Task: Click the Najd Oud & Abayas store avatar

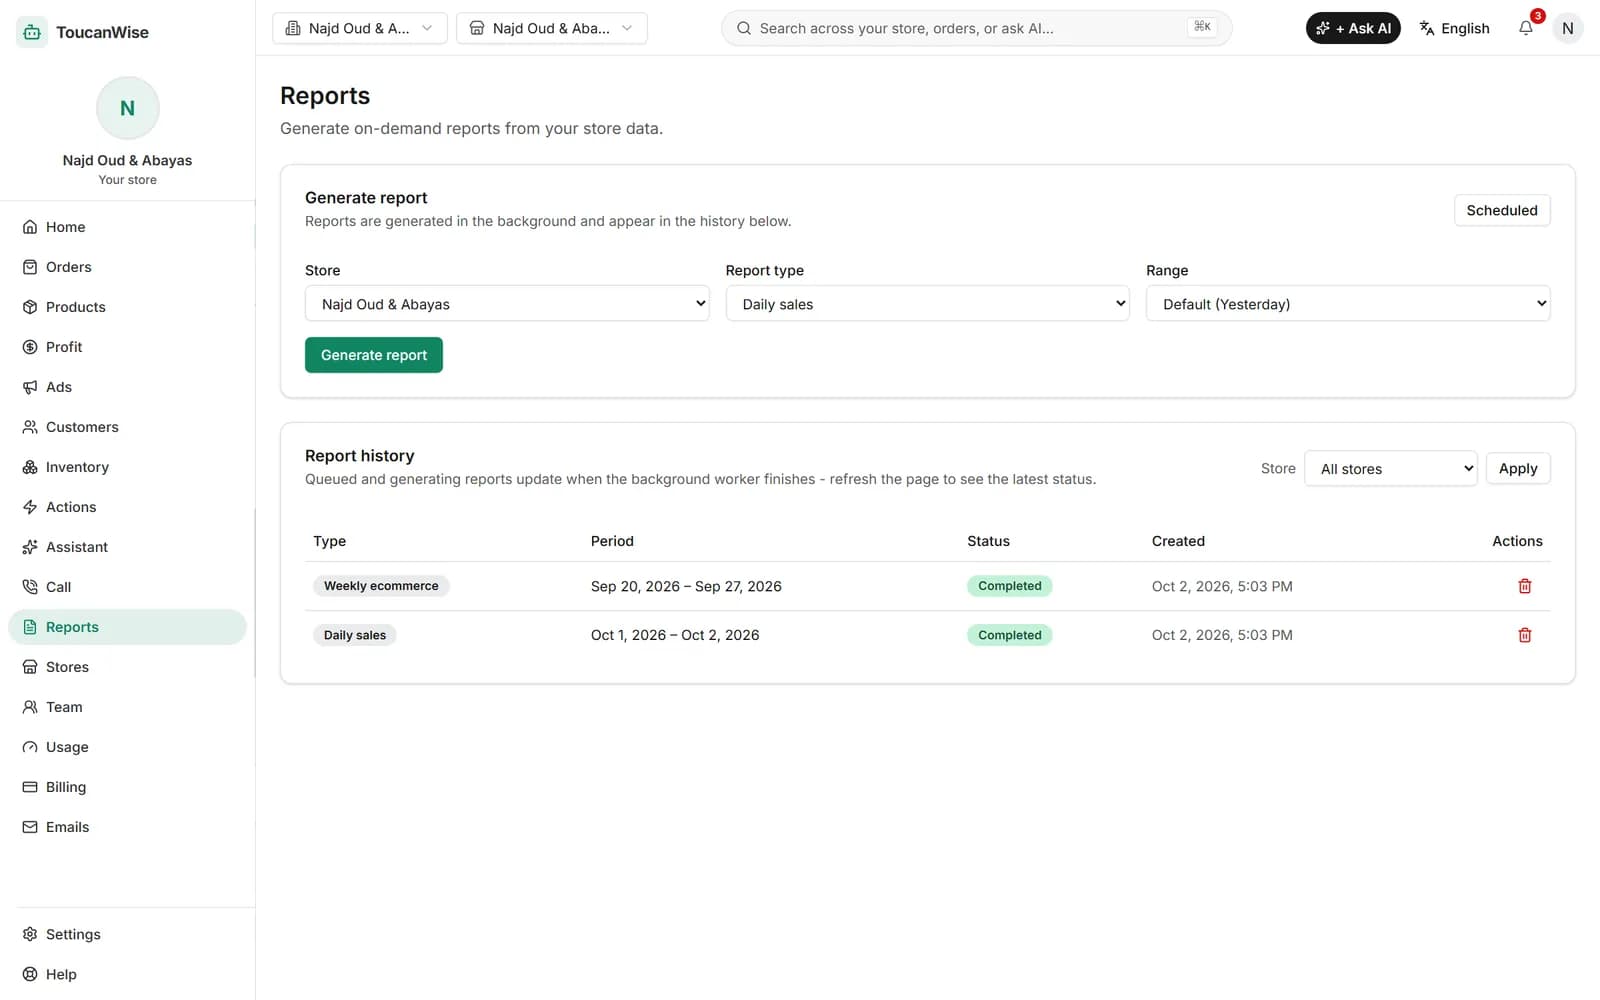Action: coord(128,108)
